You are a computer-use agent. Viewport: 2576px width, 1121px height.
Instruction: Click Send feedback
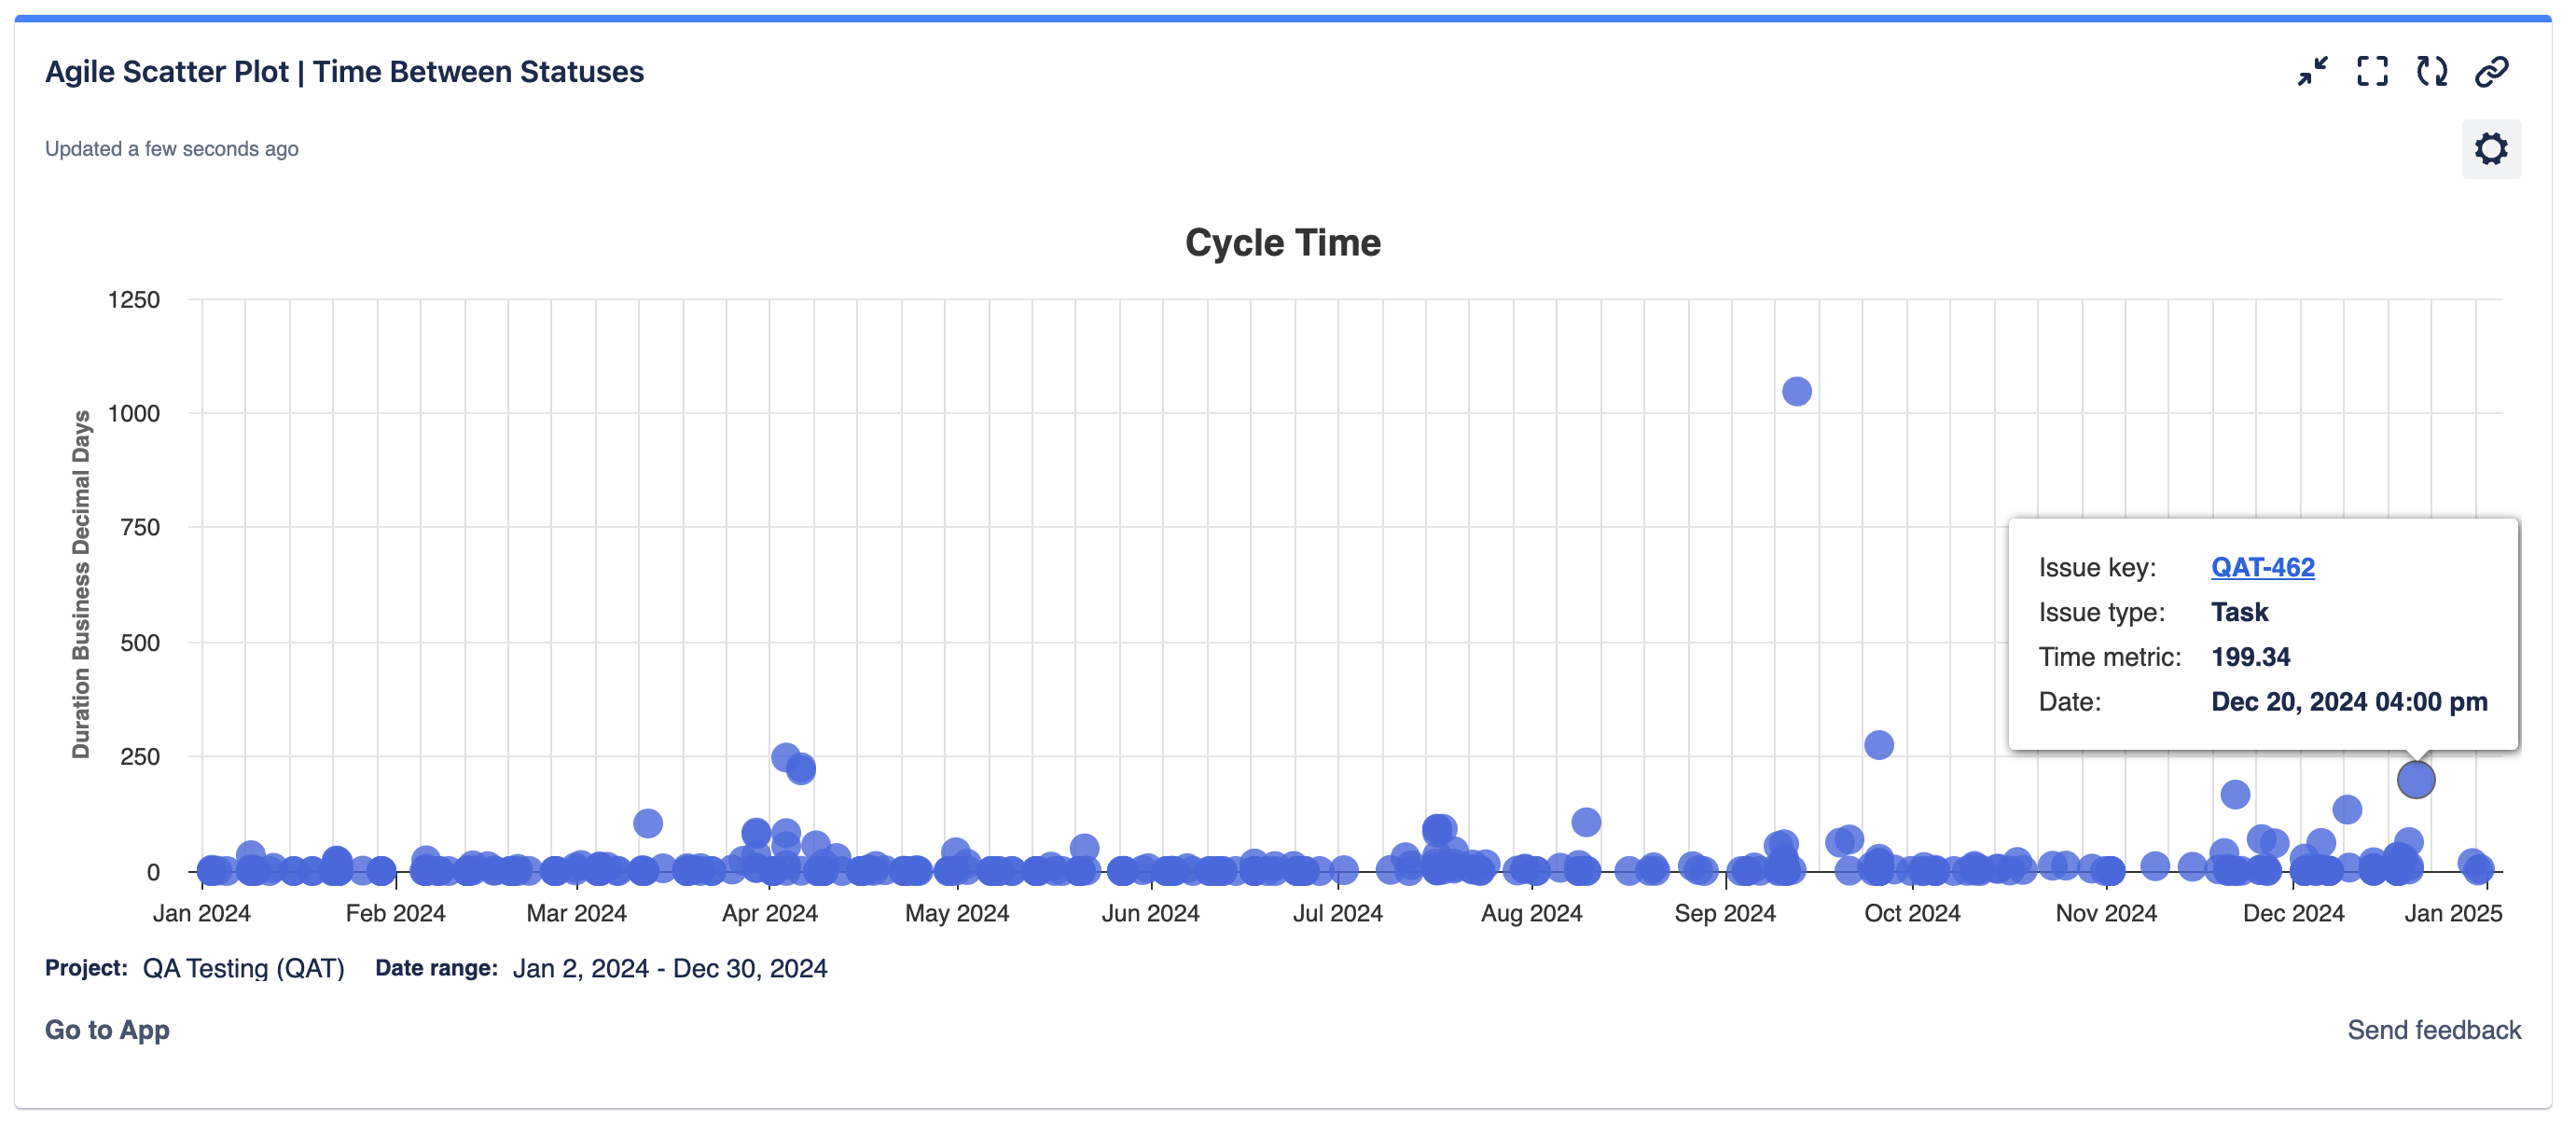click(x=2434, y=1029)
